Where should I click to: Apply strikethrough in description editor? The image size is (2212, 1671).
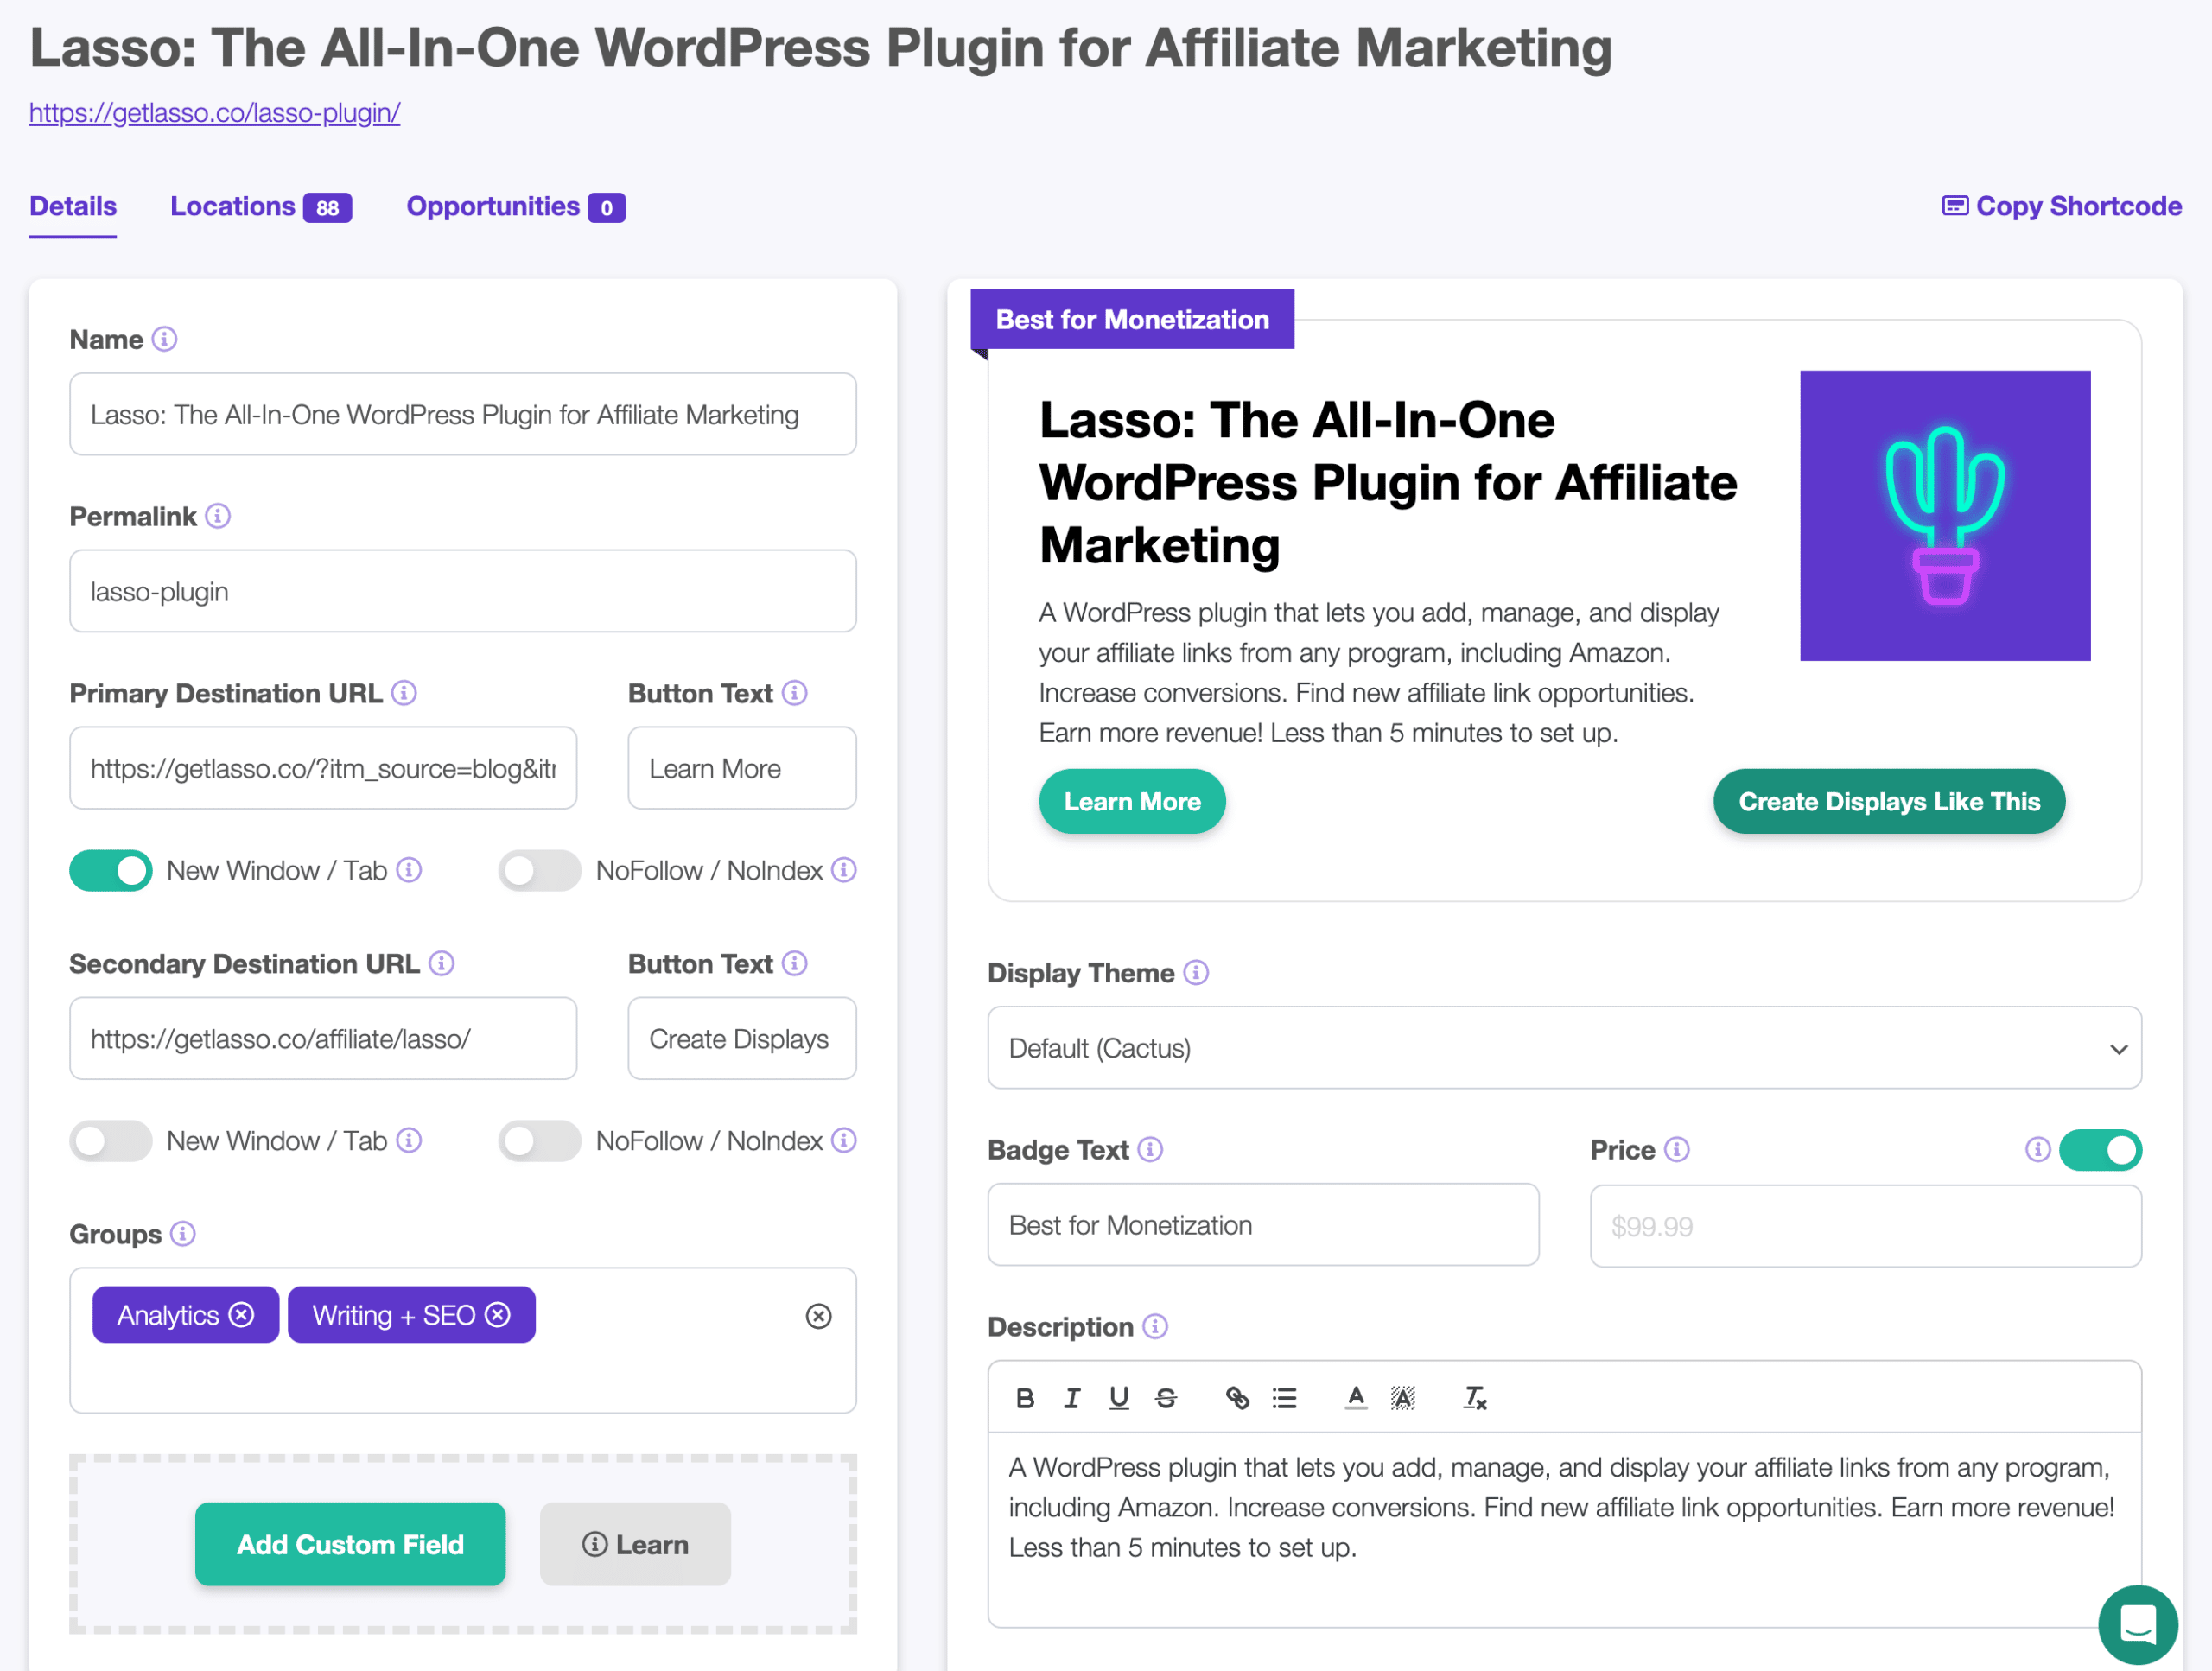[x=1166, y=1398]
